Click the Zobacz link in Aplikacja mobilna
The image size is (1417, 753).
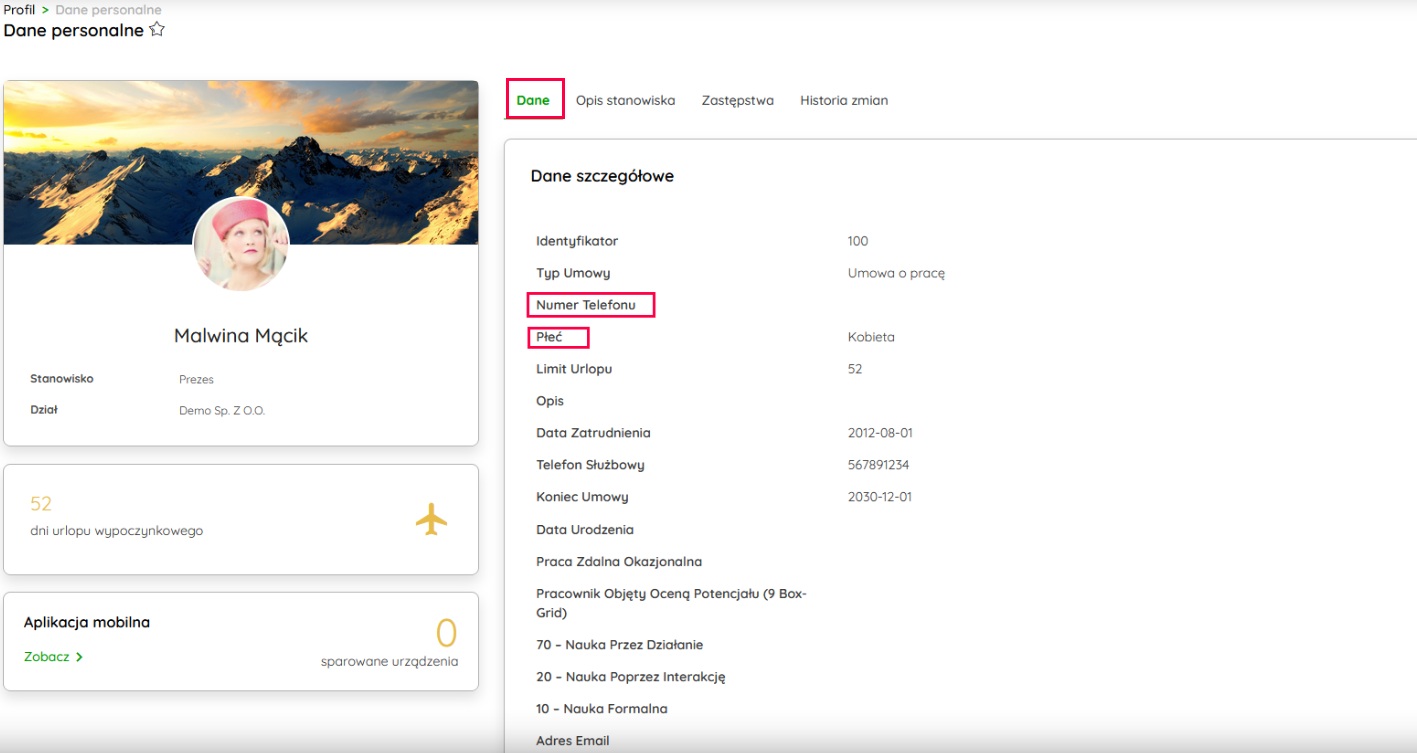pyautogui.click(x=47, y=657)
